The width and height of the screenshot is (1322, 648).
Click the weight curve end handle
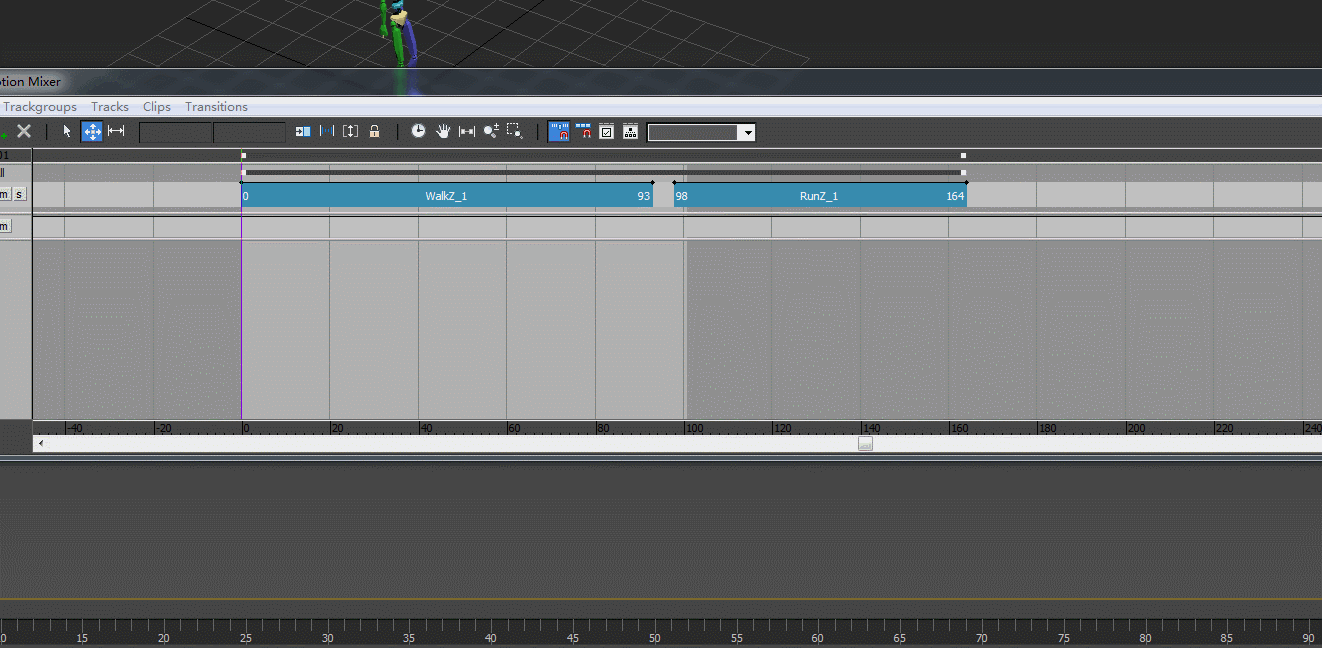click(x=964, y=172)
